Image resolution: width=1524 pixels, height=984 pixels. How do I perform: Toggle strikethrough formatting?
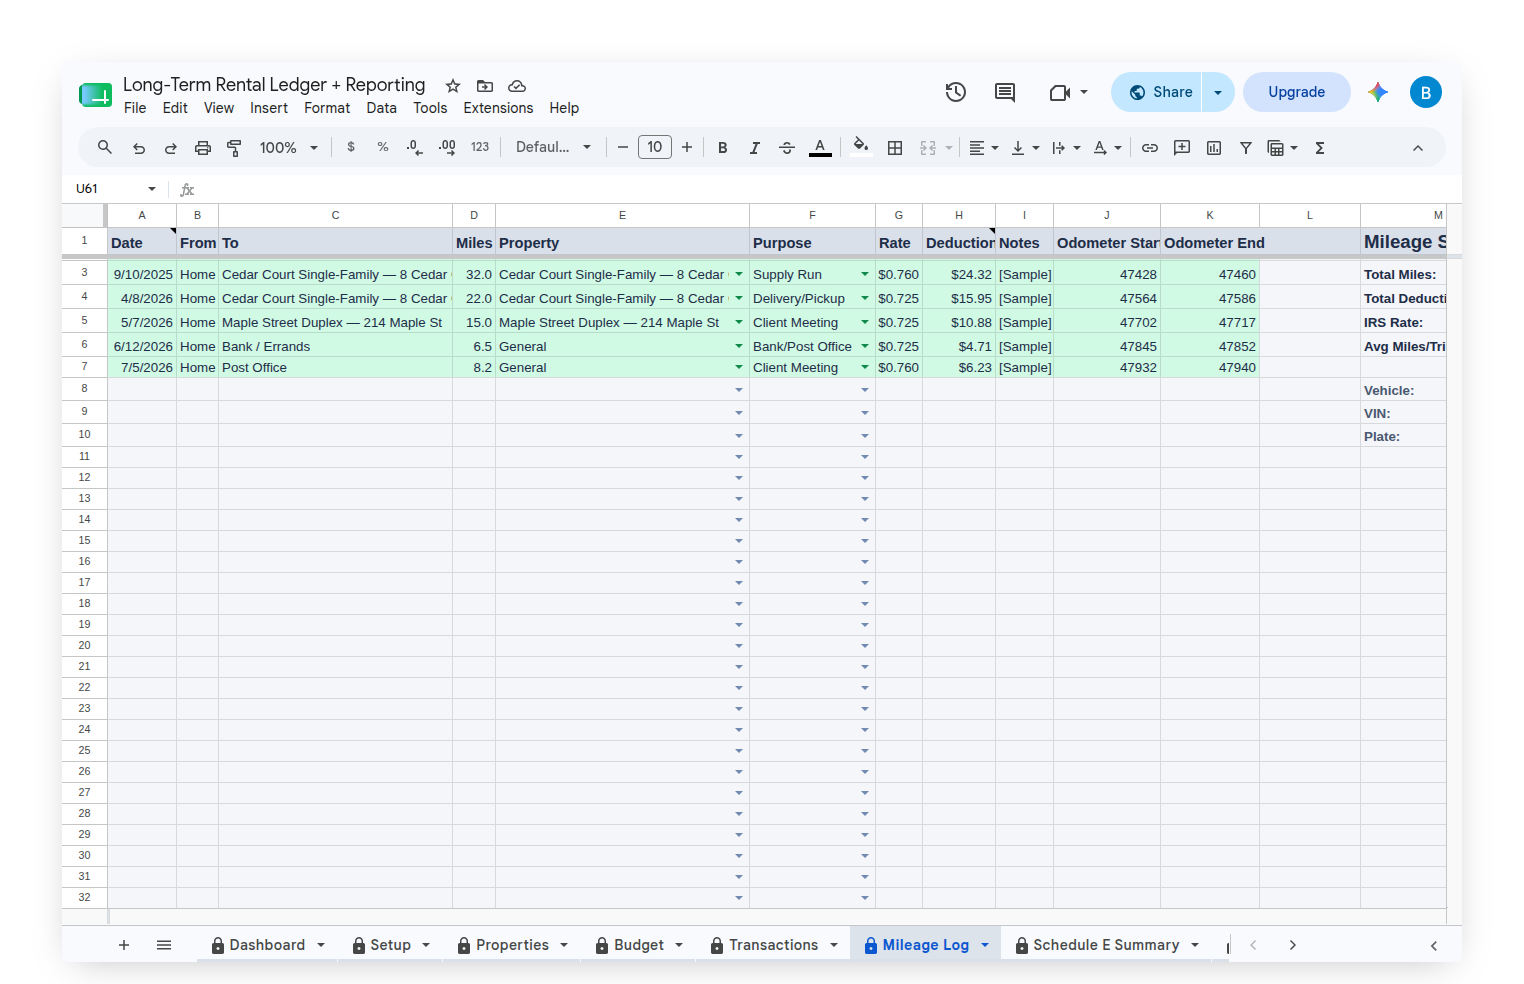pos(787,148)
